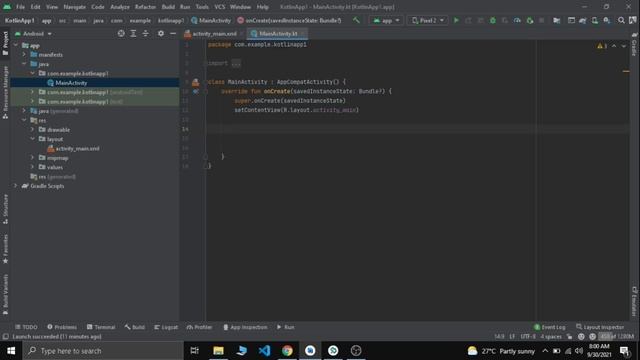640x360 pixels.
Task: Toggle the Structure sidebar tab
Action: pyautogui.click(x=5, y=209)
